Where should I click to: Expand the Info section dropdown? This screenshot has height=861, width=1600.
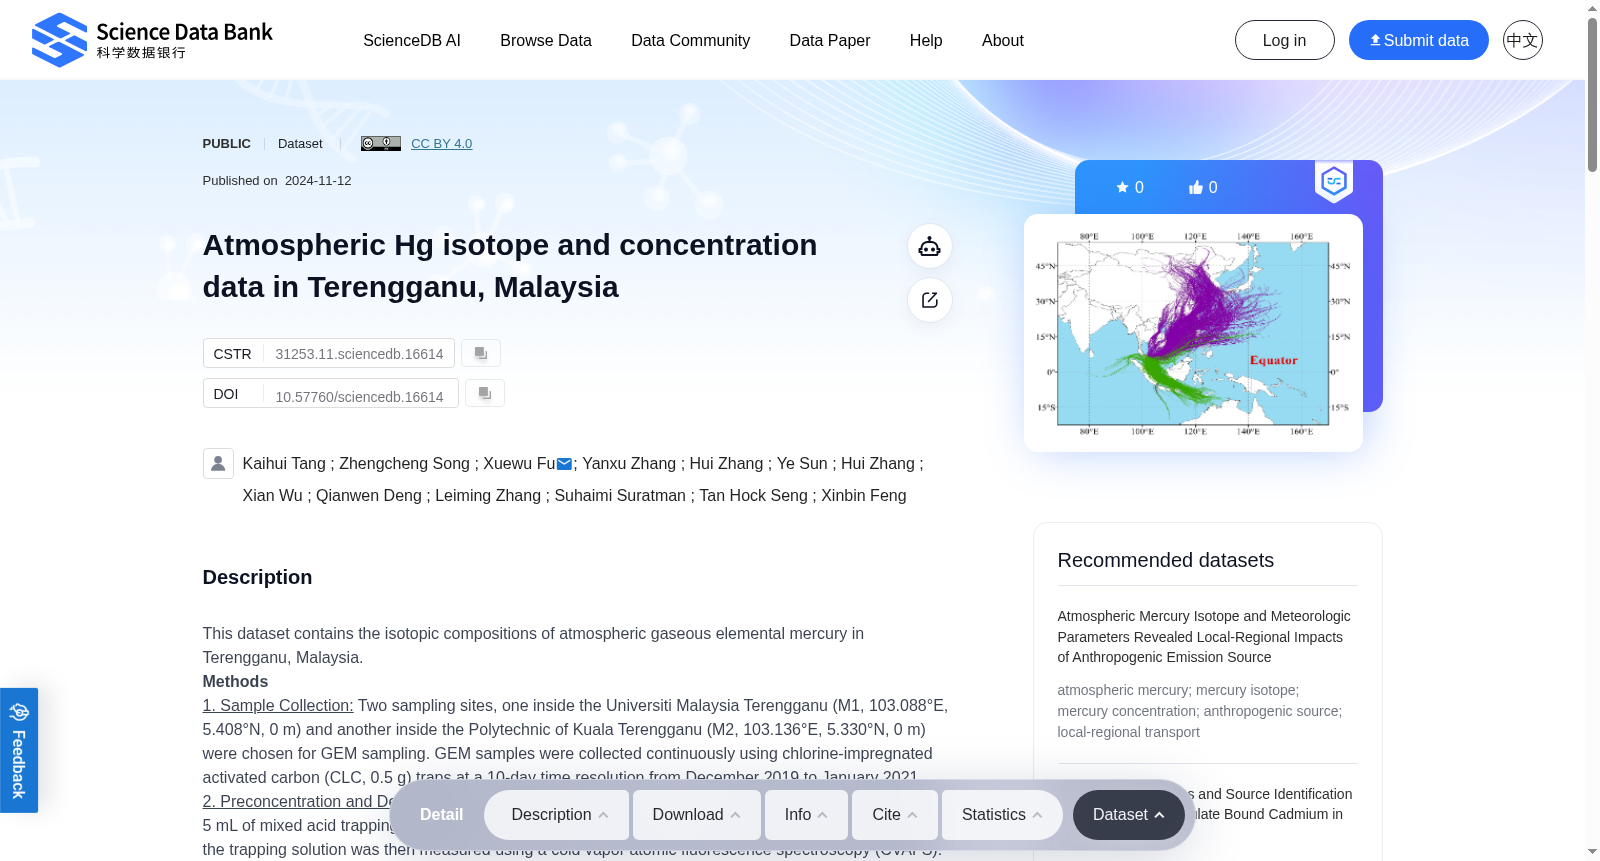806,815
